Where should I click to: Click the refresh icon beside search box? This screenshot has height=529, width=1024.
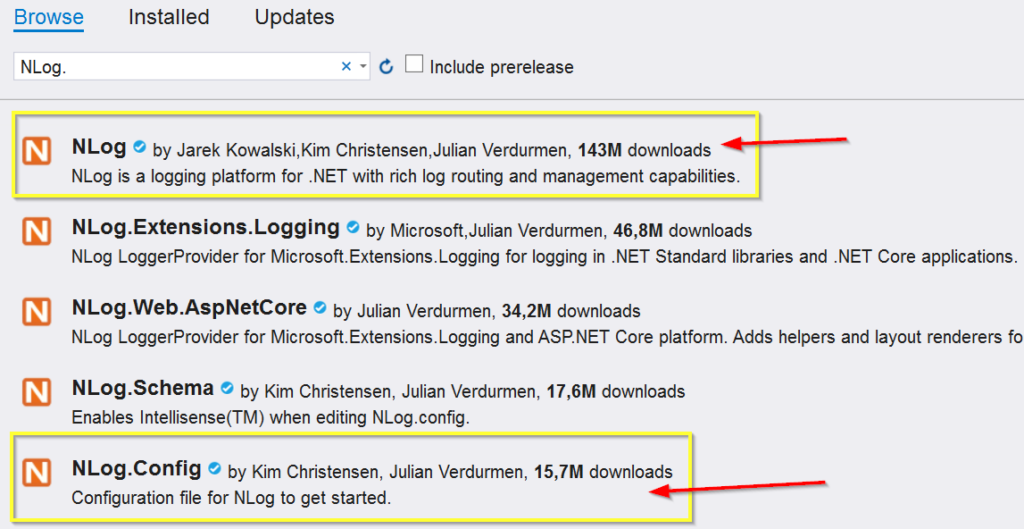coord(387,67)
